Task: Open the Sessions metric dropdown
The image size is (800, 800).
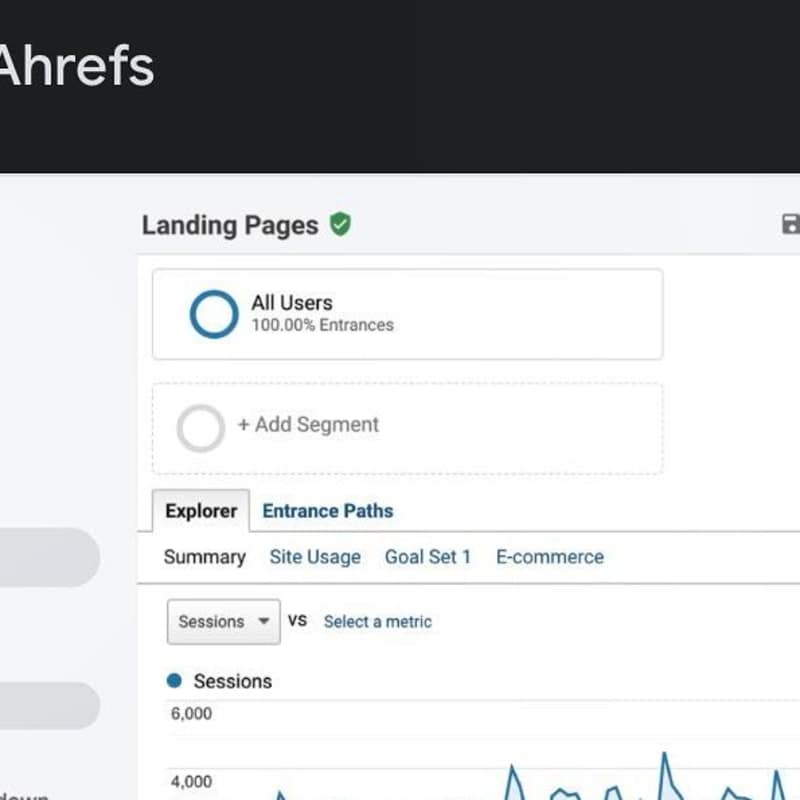Action: coord(223,621)
